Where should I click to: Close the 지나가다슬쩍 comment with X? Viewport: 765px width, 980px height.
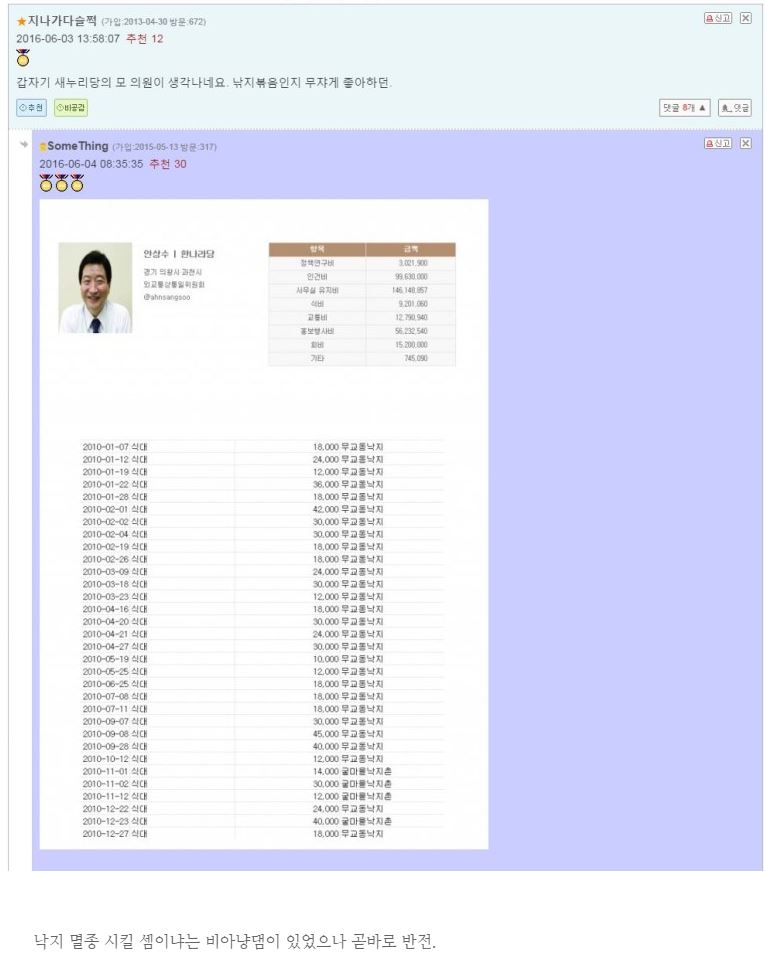745,19
